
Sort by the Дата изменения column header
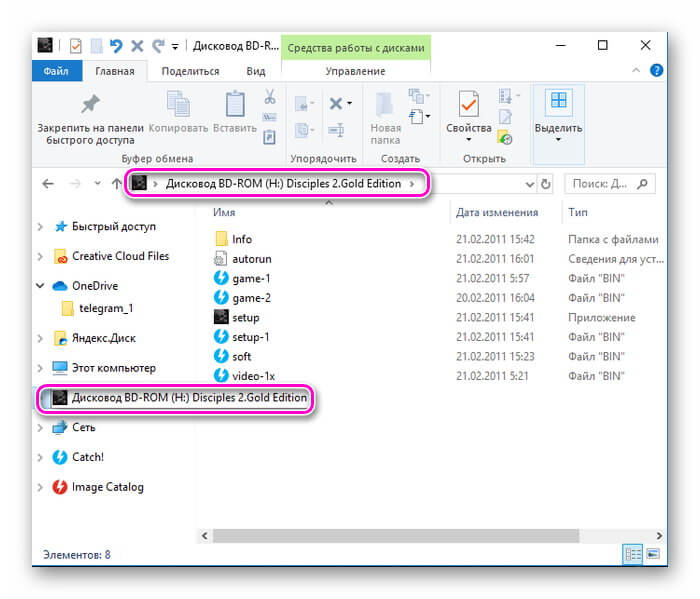coord(496,212)
